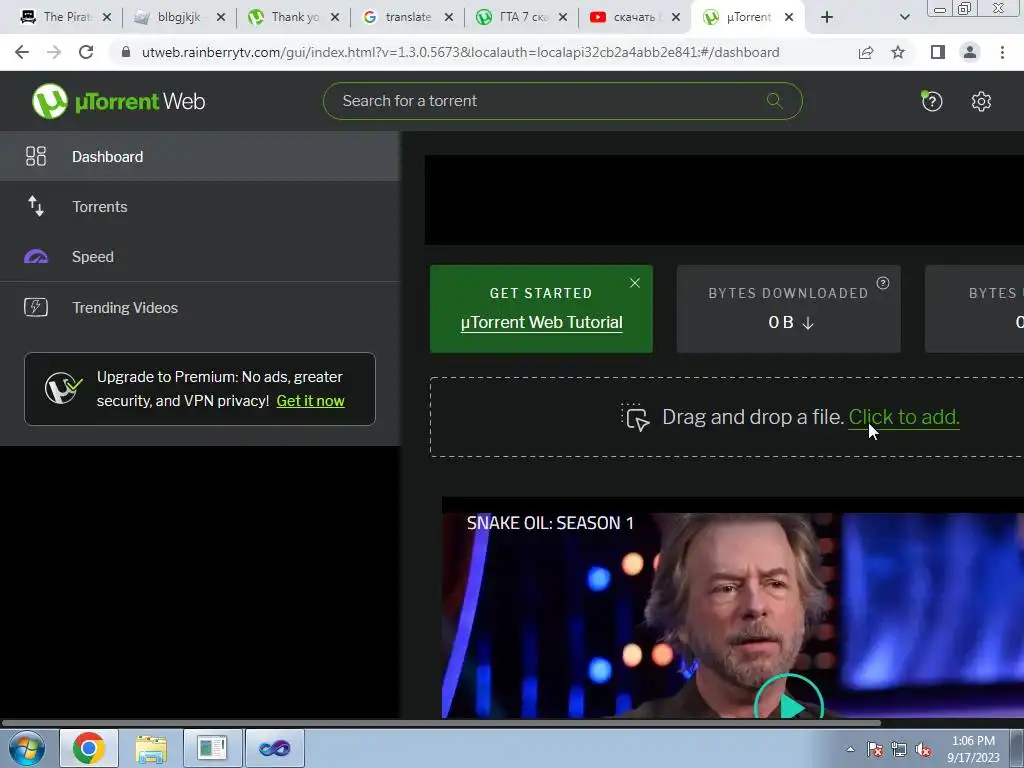
Task: Select Dashboard in the sidebar
Action: (x=200, y=156)
